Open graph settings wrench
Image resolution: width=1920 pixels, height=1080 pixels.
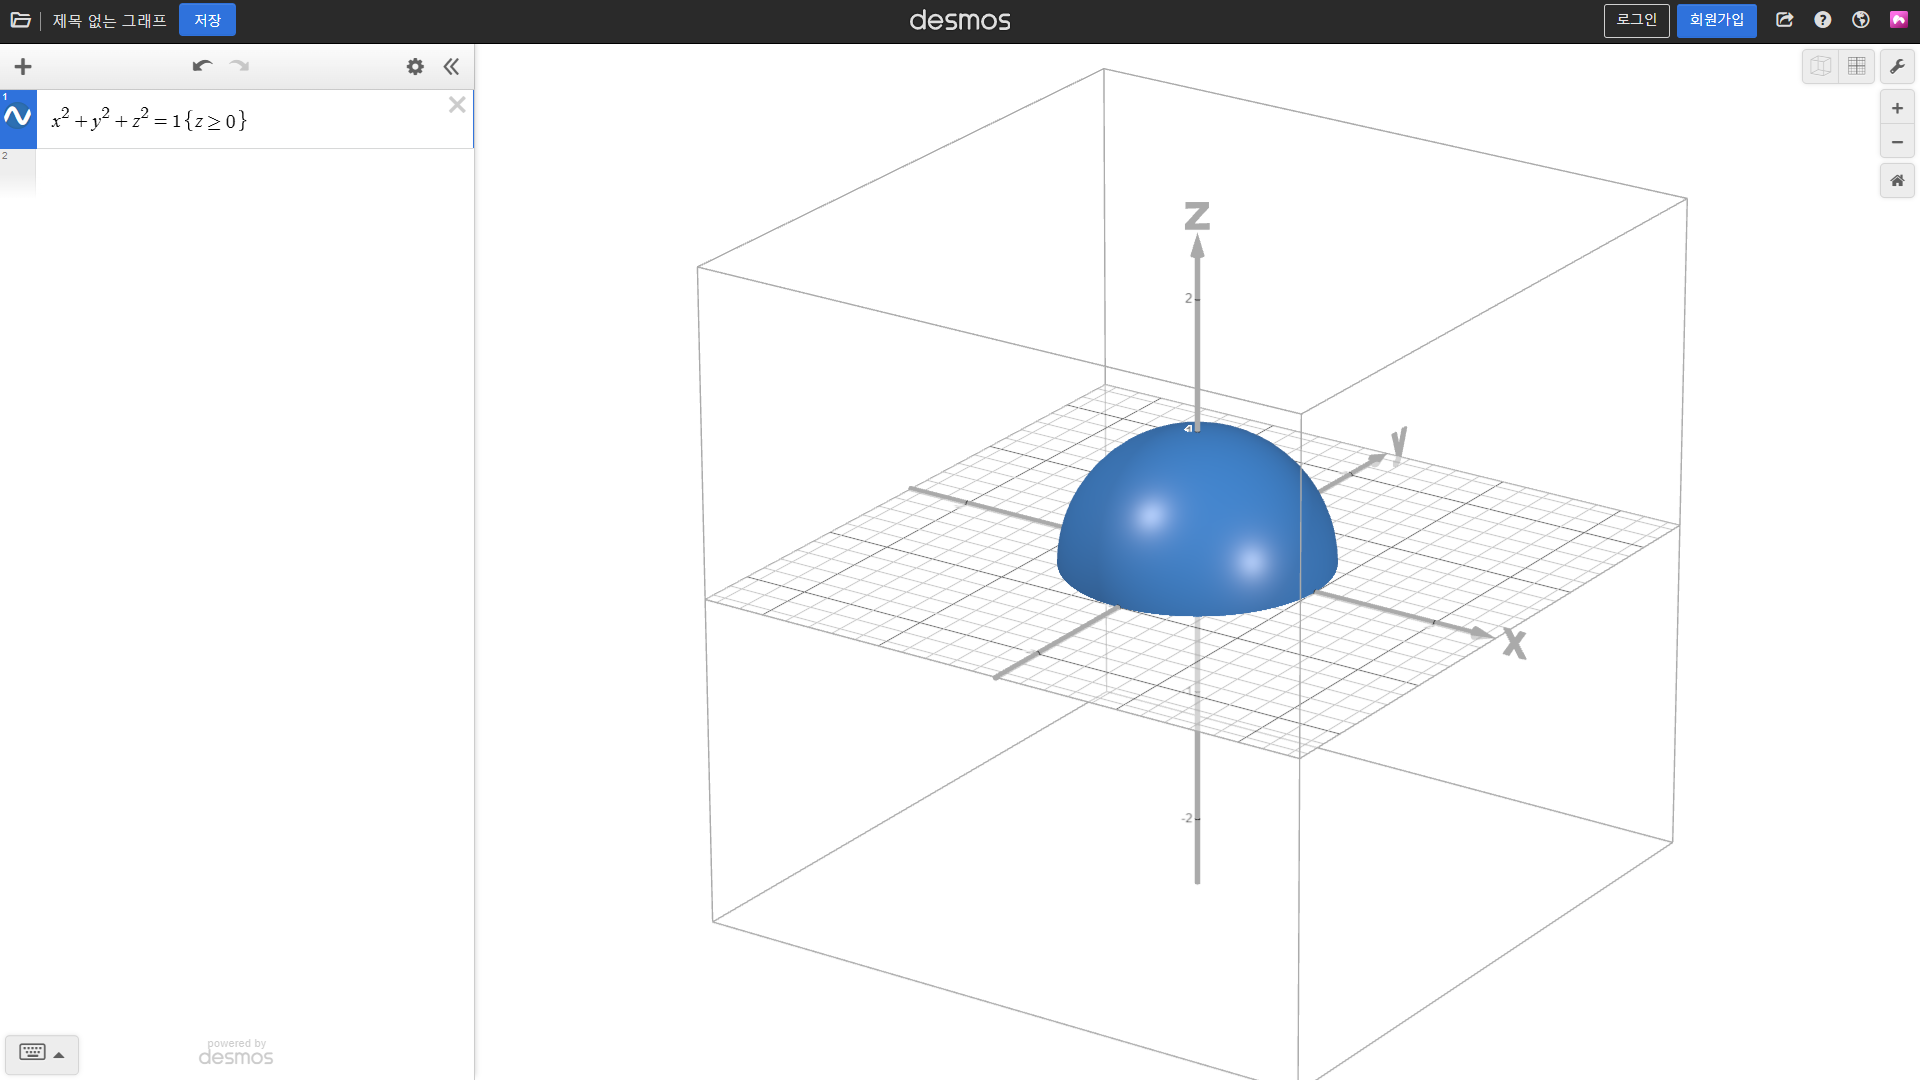point(1897,67)
